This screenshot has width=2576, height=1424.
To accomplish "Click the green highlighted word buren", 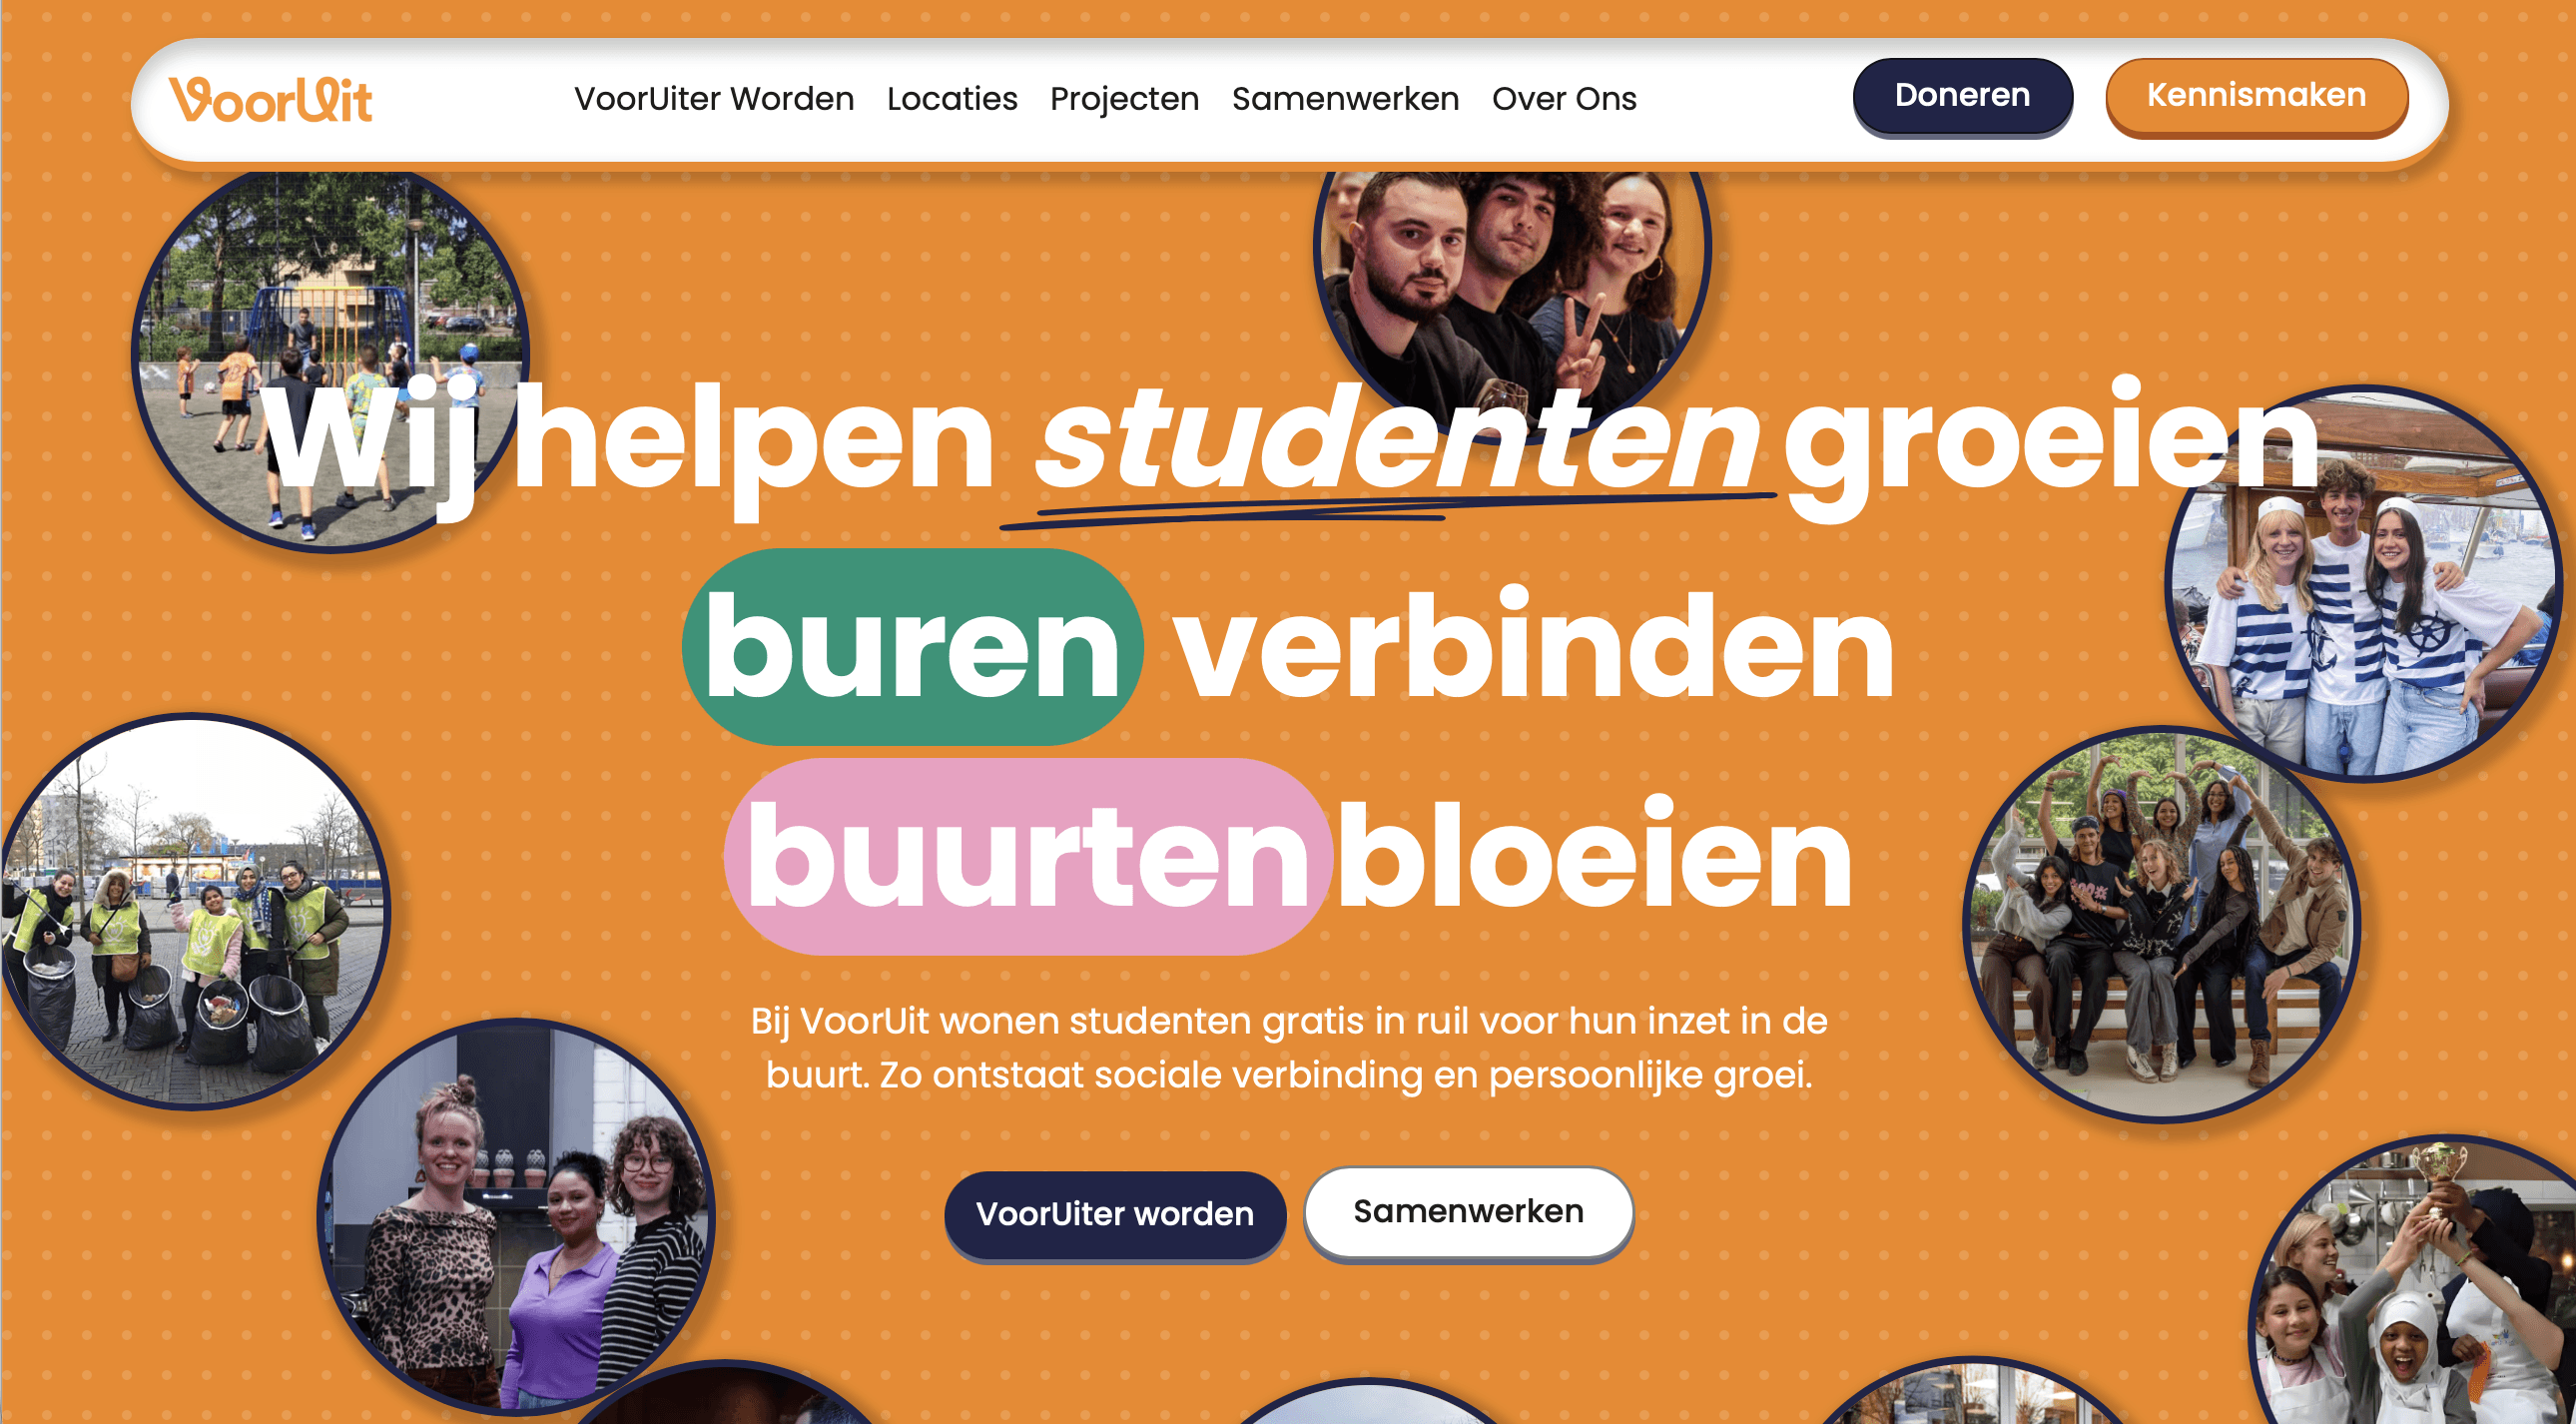I will [x=912, y=646].
